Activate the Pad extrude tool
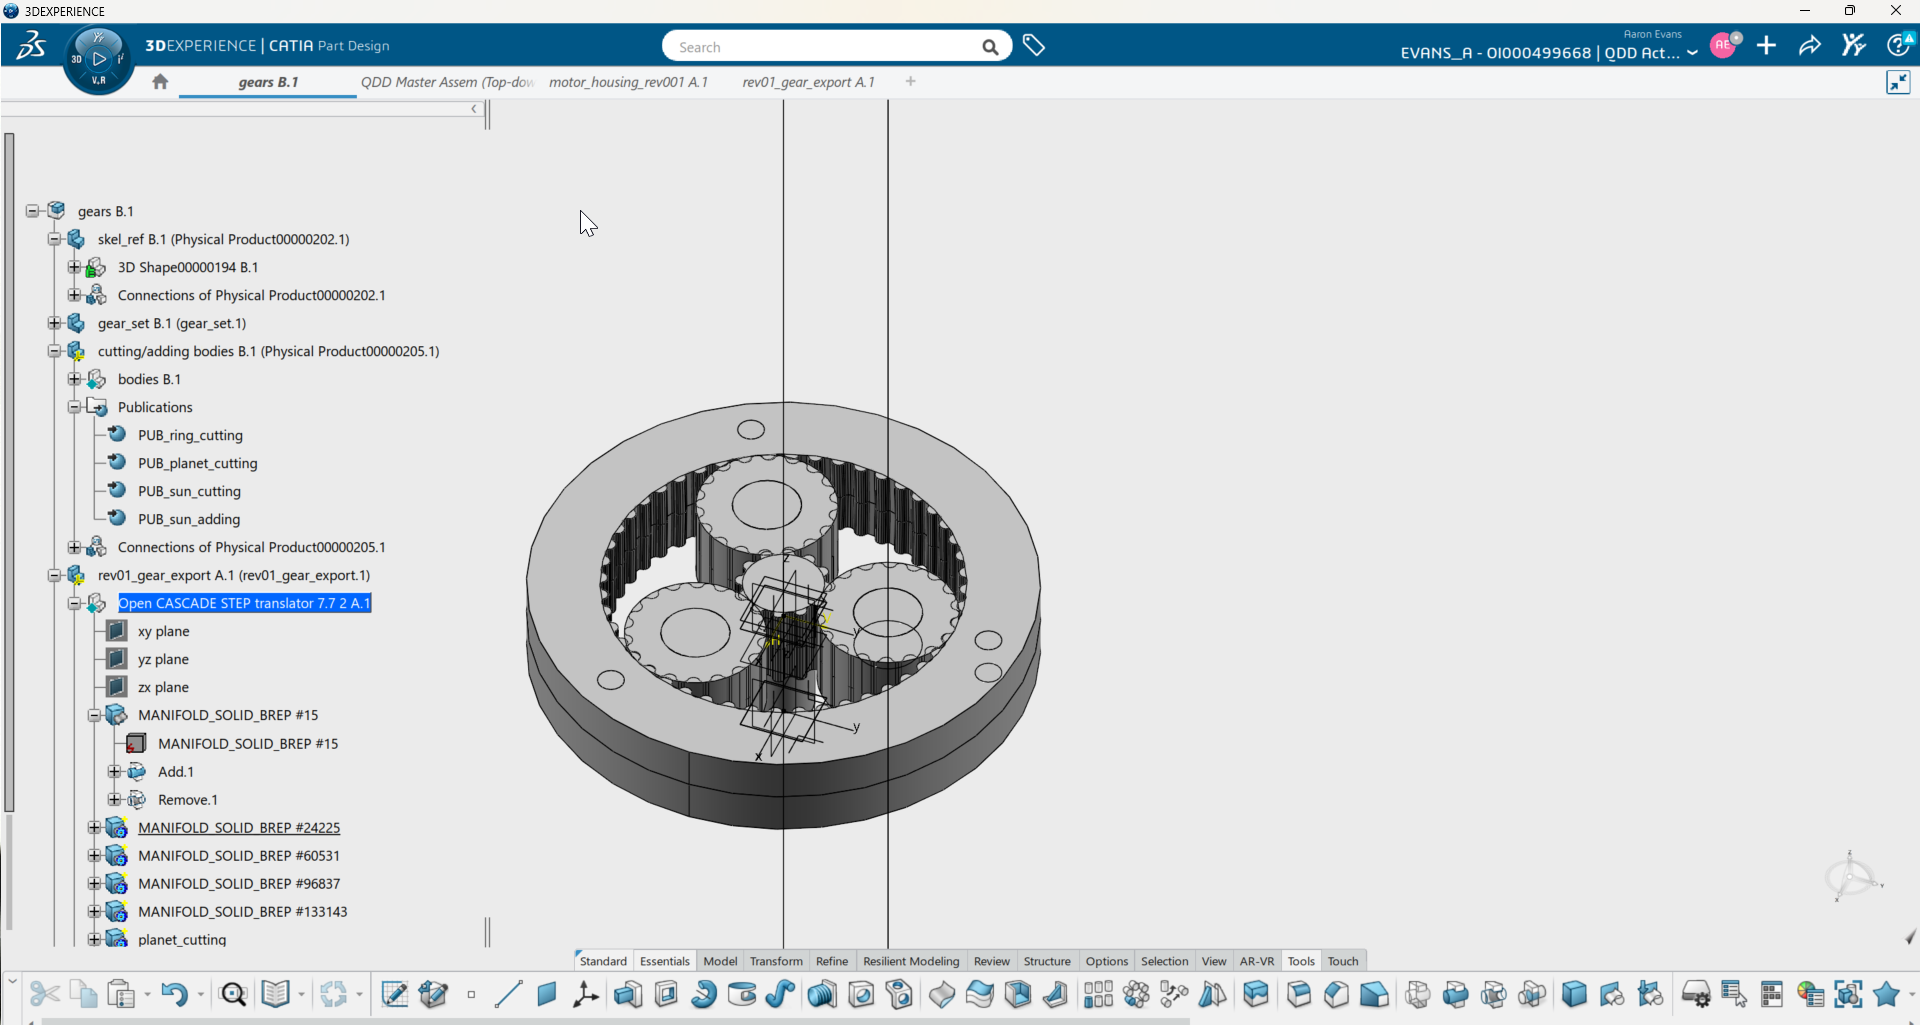This screenshot has width=1920, height=1025. click(x=628, y=994)
